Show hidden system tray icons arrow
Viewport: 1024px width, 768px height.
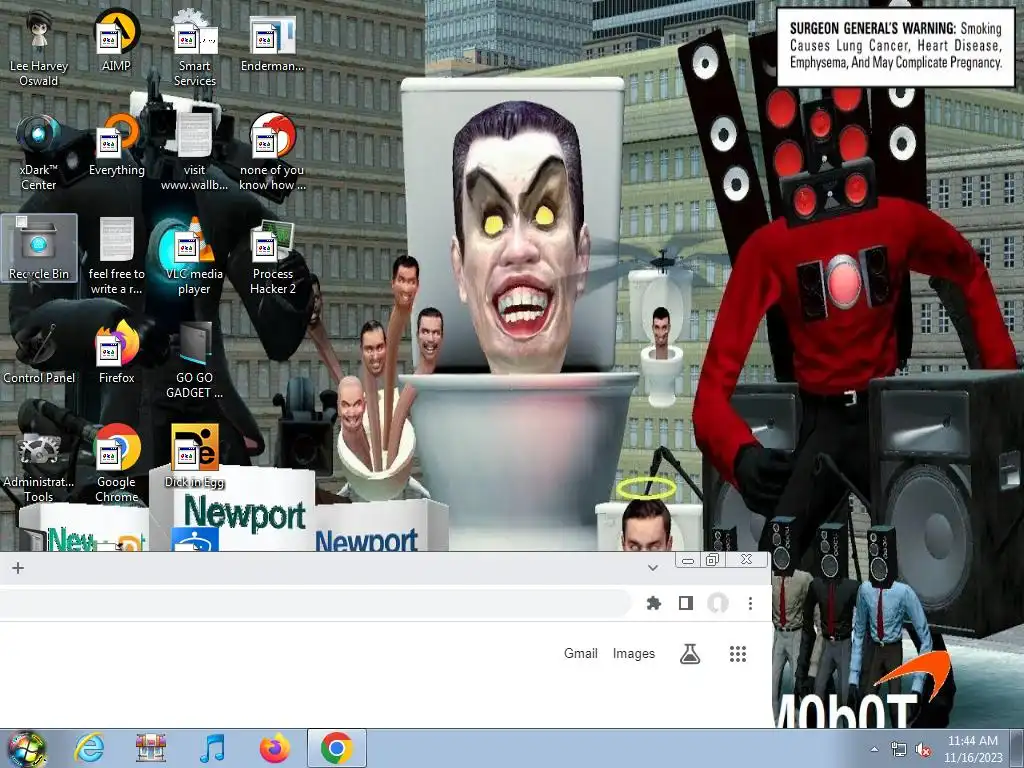point(874,749)
